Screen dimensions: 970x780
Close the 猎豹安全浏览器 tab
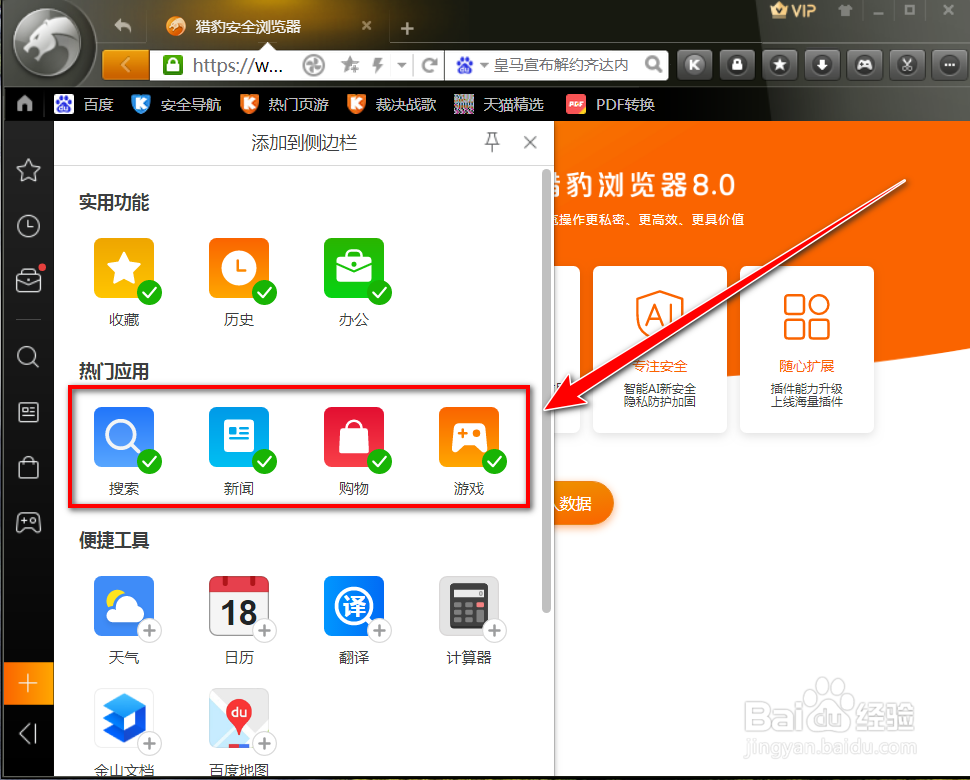coord(366,26)
